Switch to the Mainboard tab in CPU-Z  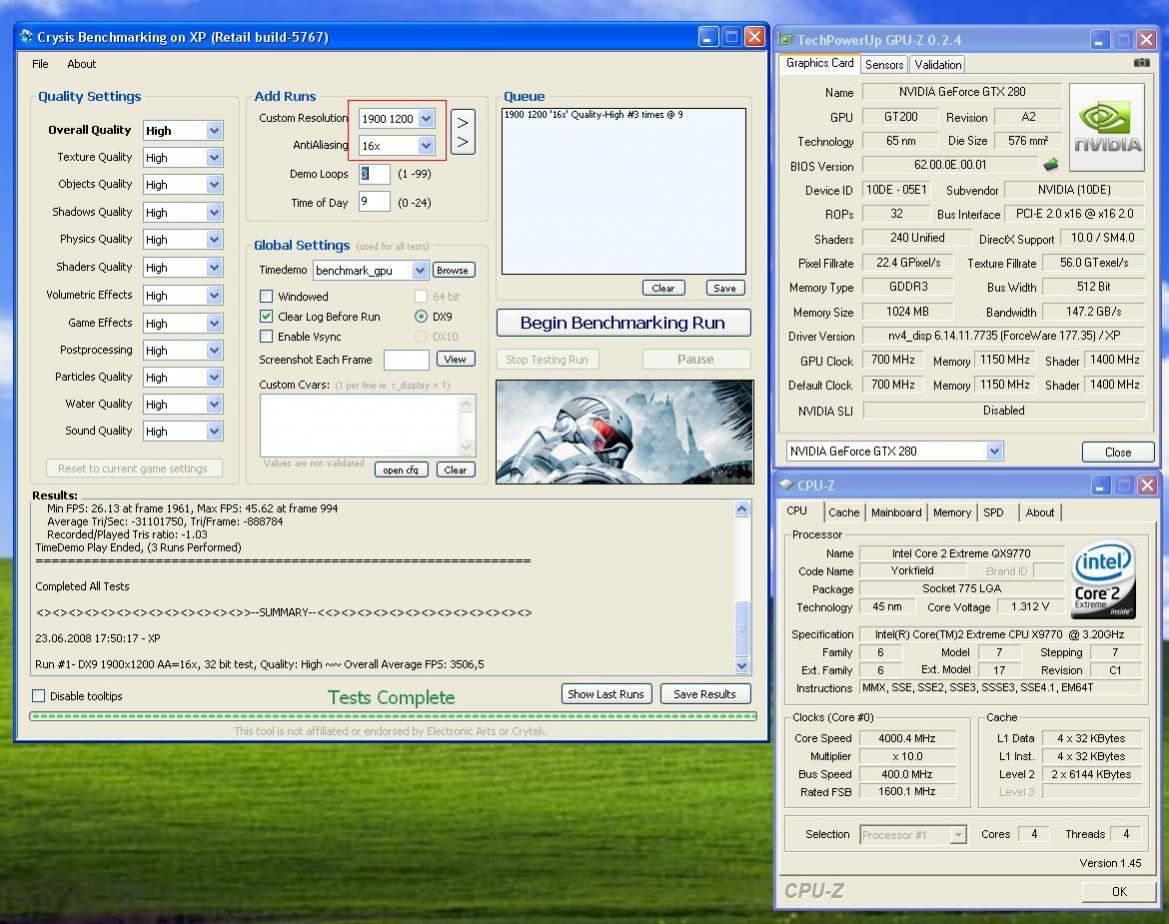pos(896,512)
